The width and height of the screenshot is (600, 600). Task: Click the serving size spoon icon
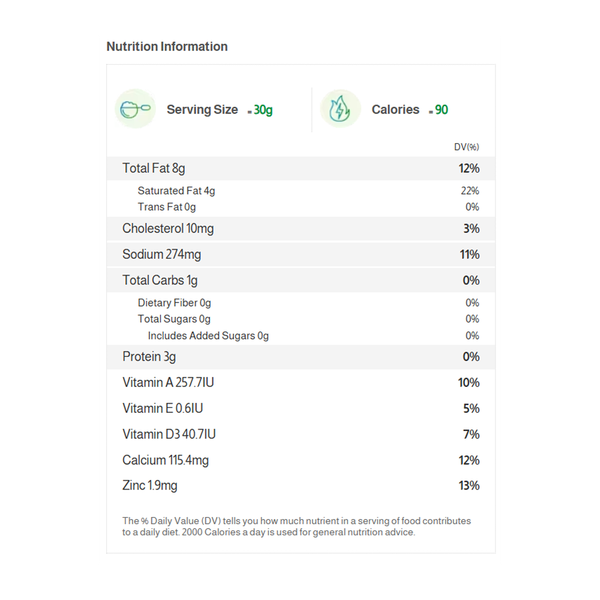click(x=135, y=109)
